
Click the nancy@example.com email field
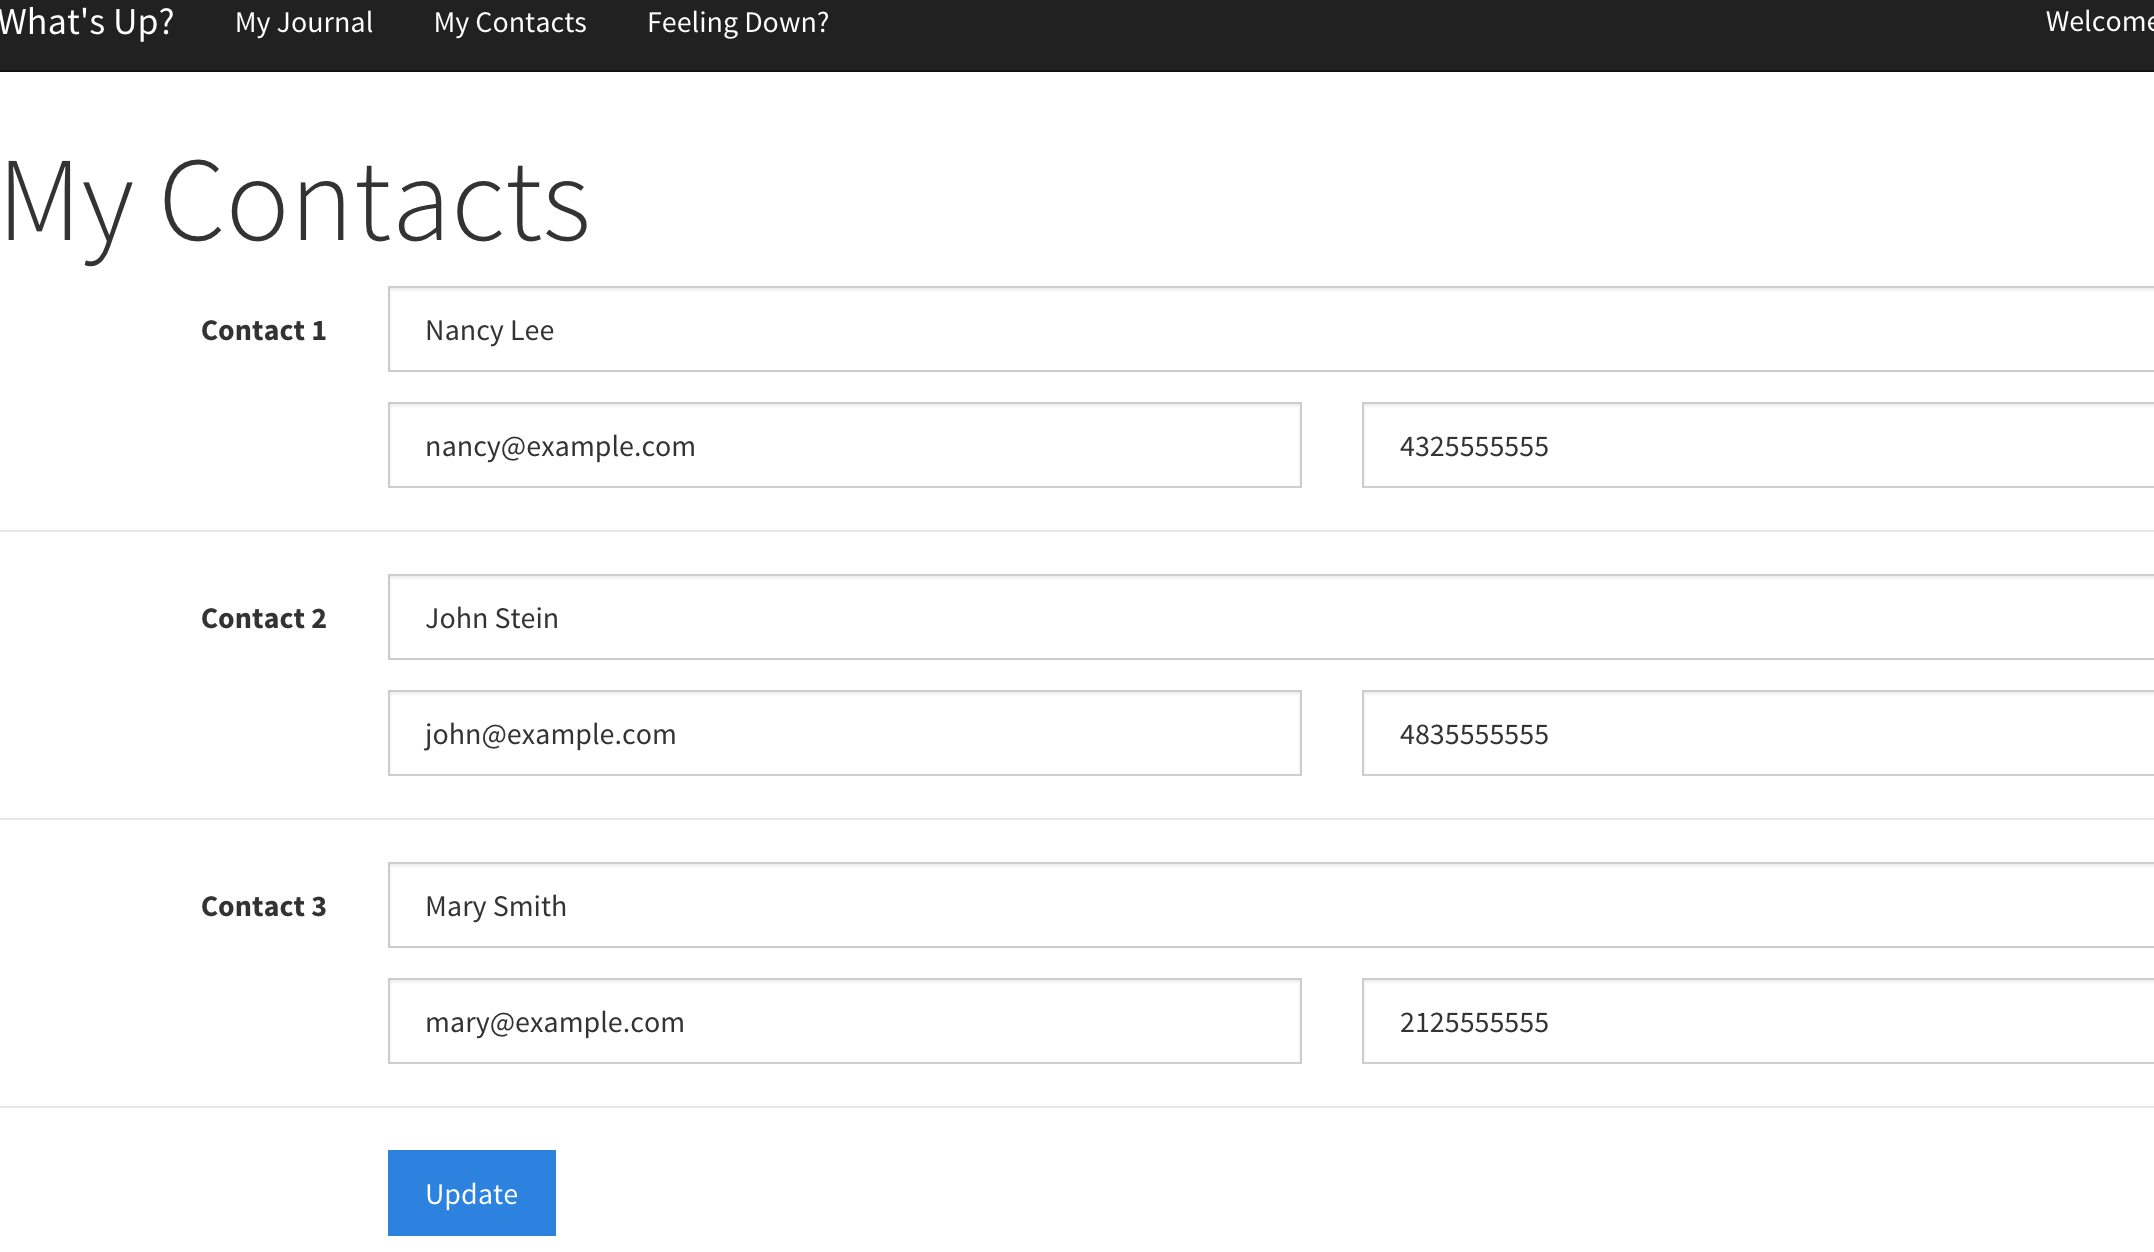click(844, 446)
